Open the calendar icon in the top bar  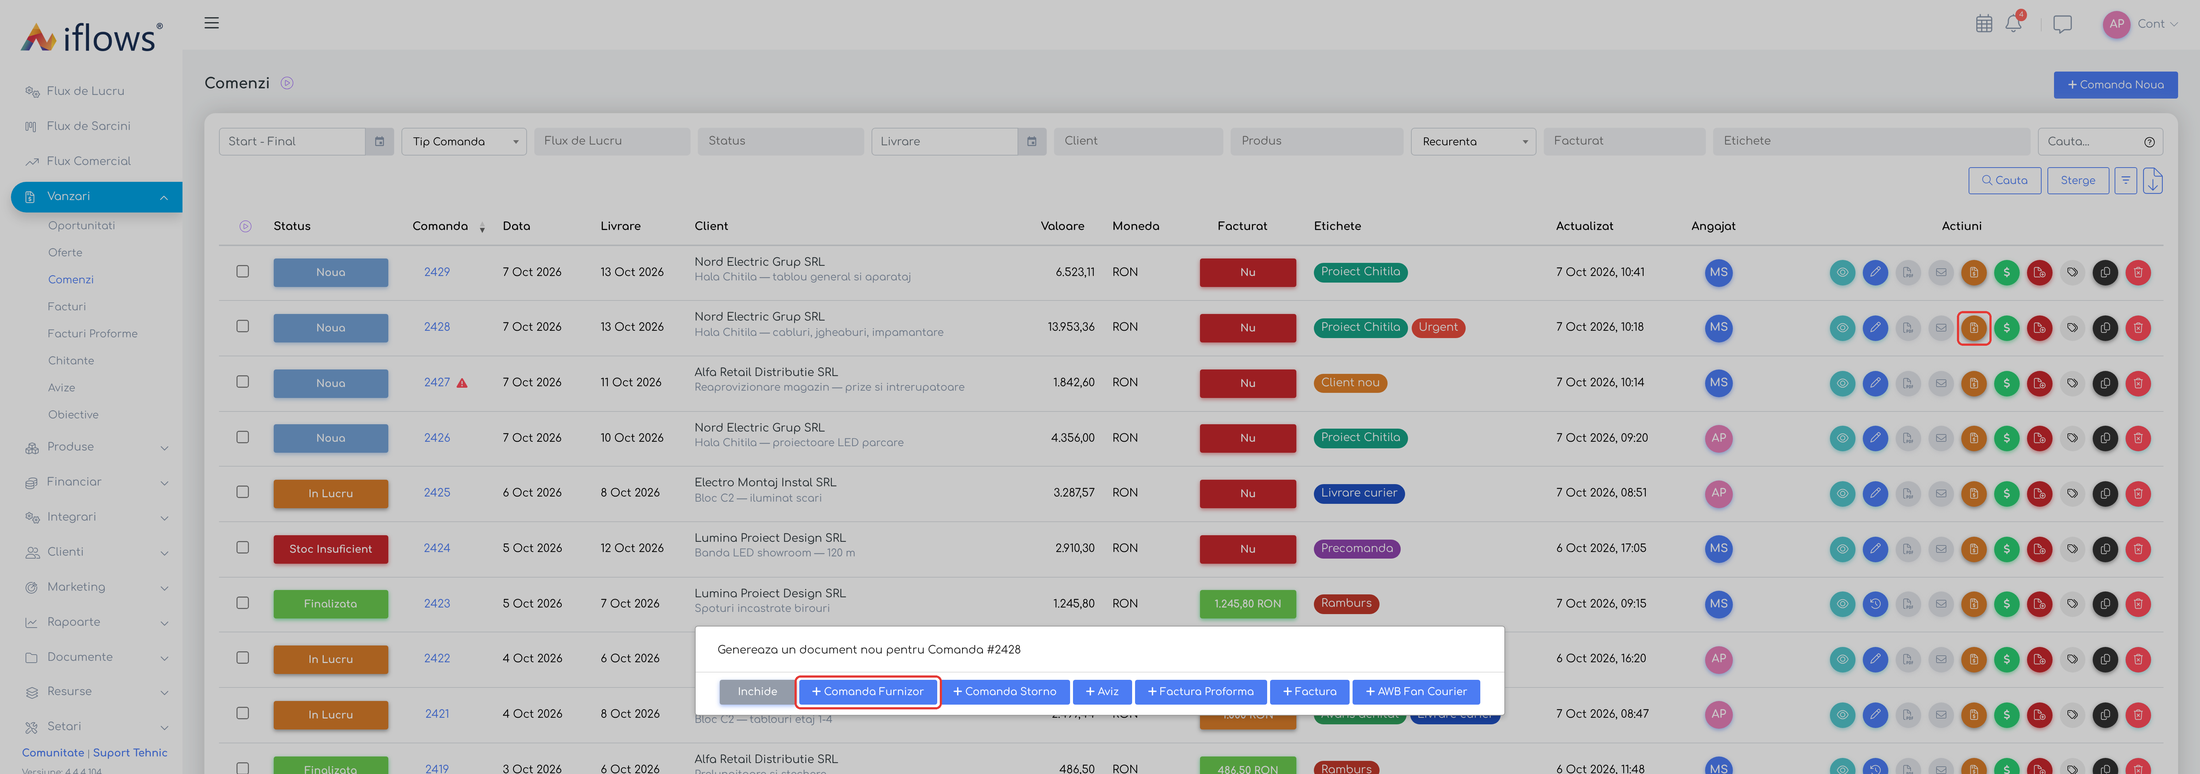(1984, 24)
